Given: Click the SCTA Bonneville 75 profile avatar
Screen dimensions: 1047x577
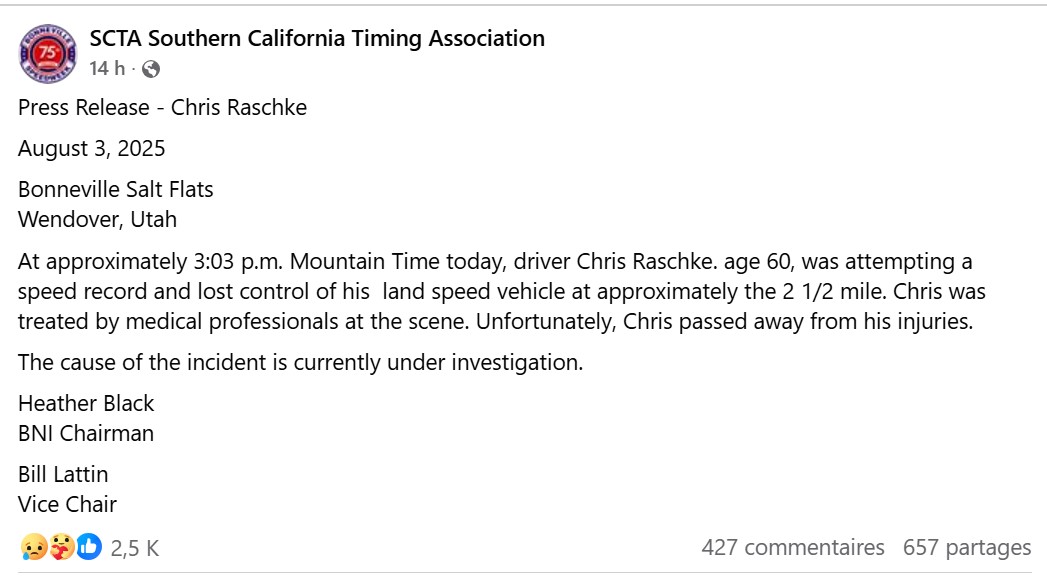Looking at the screenshot, I should pyautogui.click(x=47, y=54).
